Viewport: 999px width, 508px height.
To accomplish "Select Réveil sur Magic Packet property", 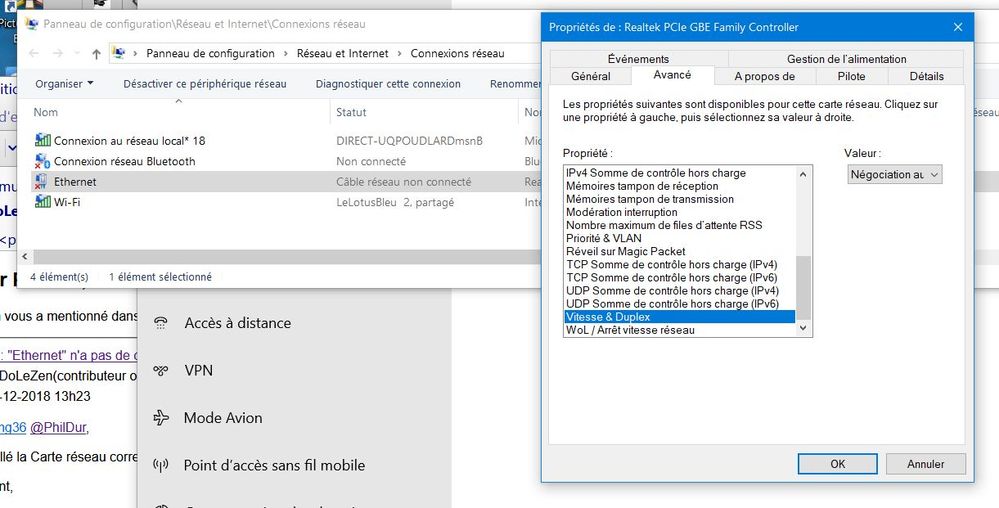I will click(626, 252).
